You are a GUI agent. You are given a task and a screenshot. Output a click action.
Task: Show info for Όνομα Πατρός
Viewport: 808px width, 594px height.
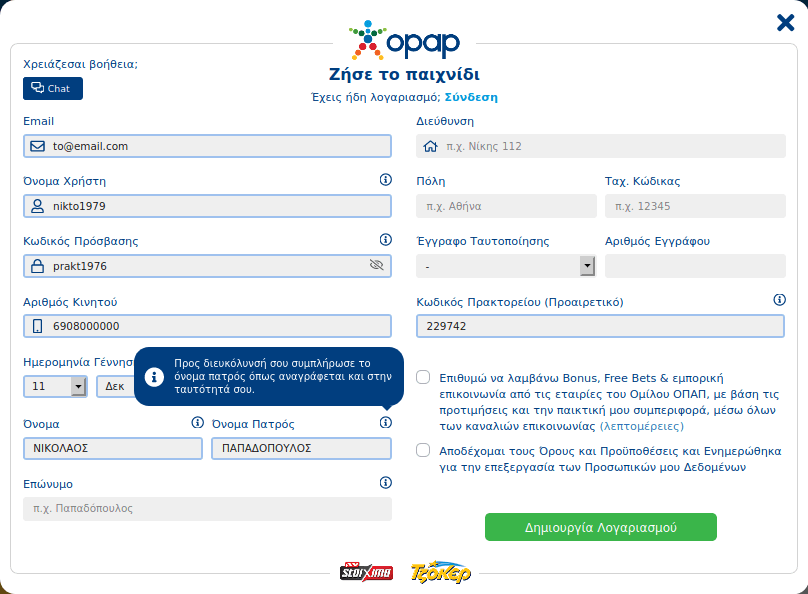pos(385,422)
